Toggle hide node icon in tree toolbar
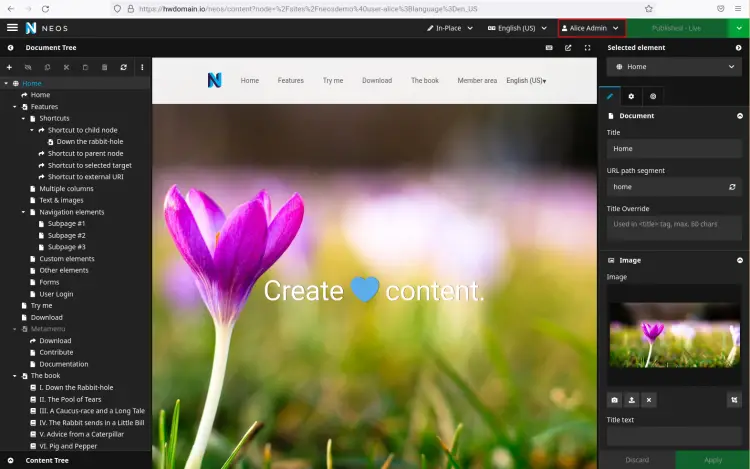 click(x=28, y=67)
